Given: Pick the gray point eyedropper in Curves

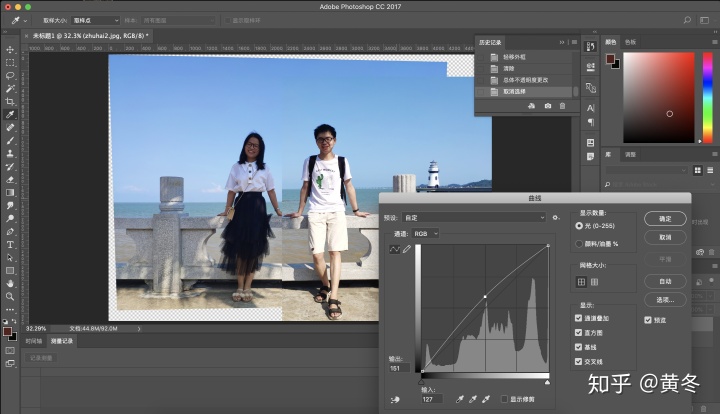Looking at the screenshot, I should click(472, 399).
